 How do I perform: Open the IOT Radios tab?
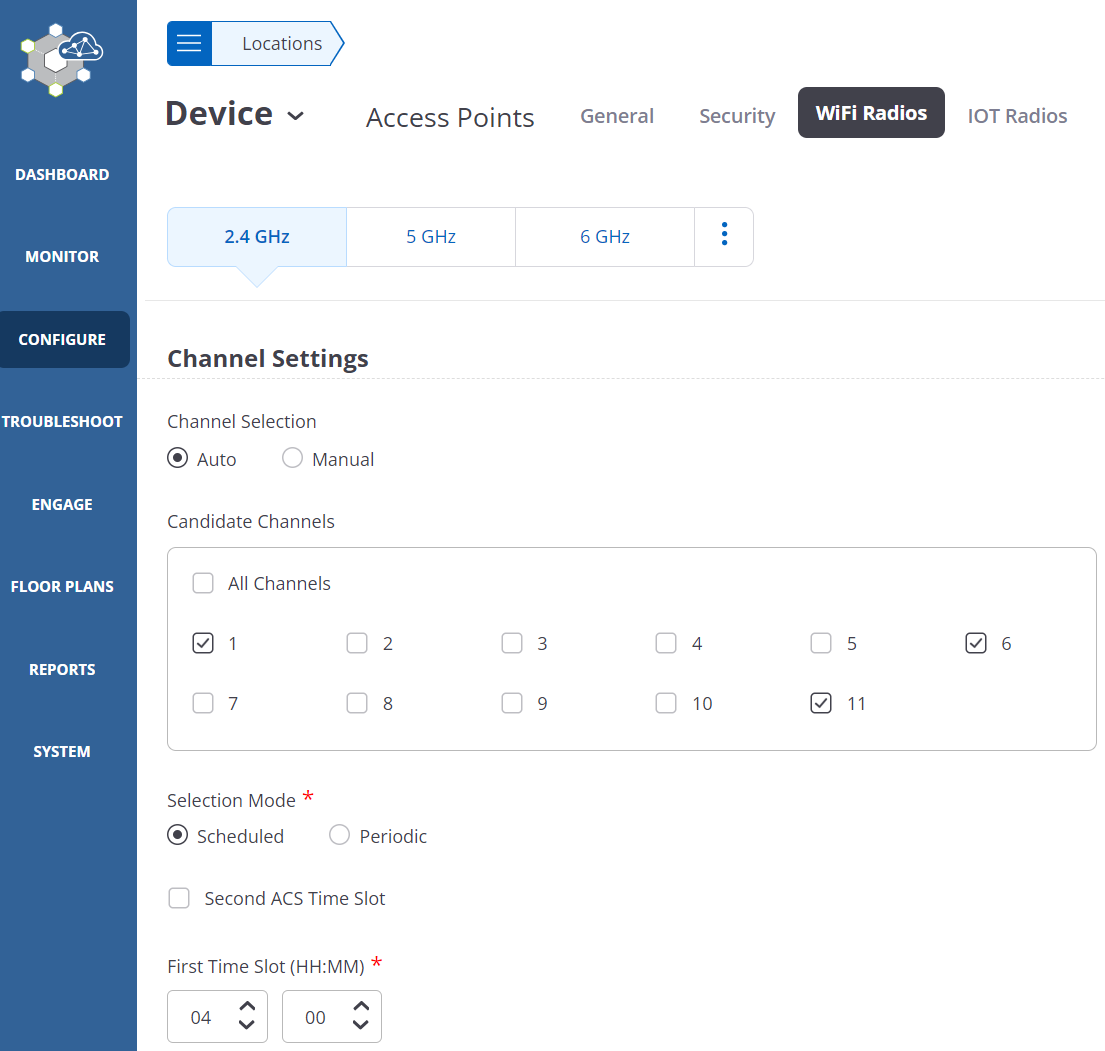click(1017, 115)
